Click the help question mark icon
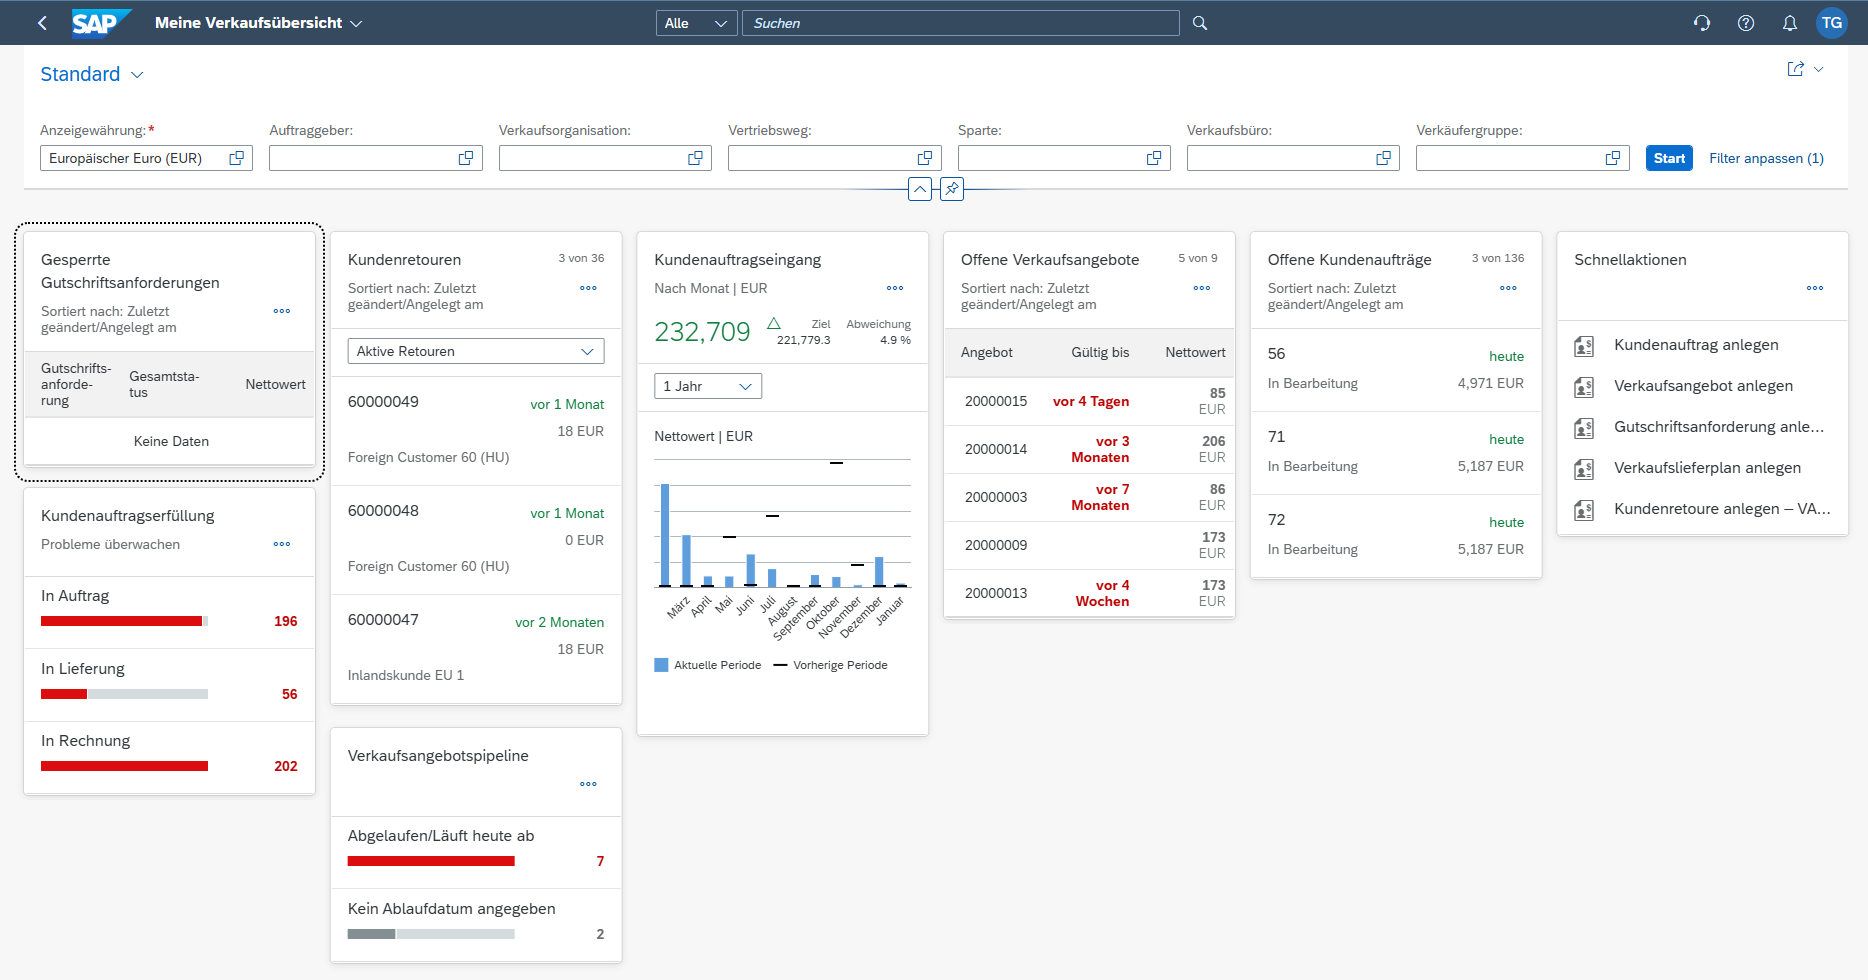This screenshot has height=980, width=1868. pos(1746,22)
